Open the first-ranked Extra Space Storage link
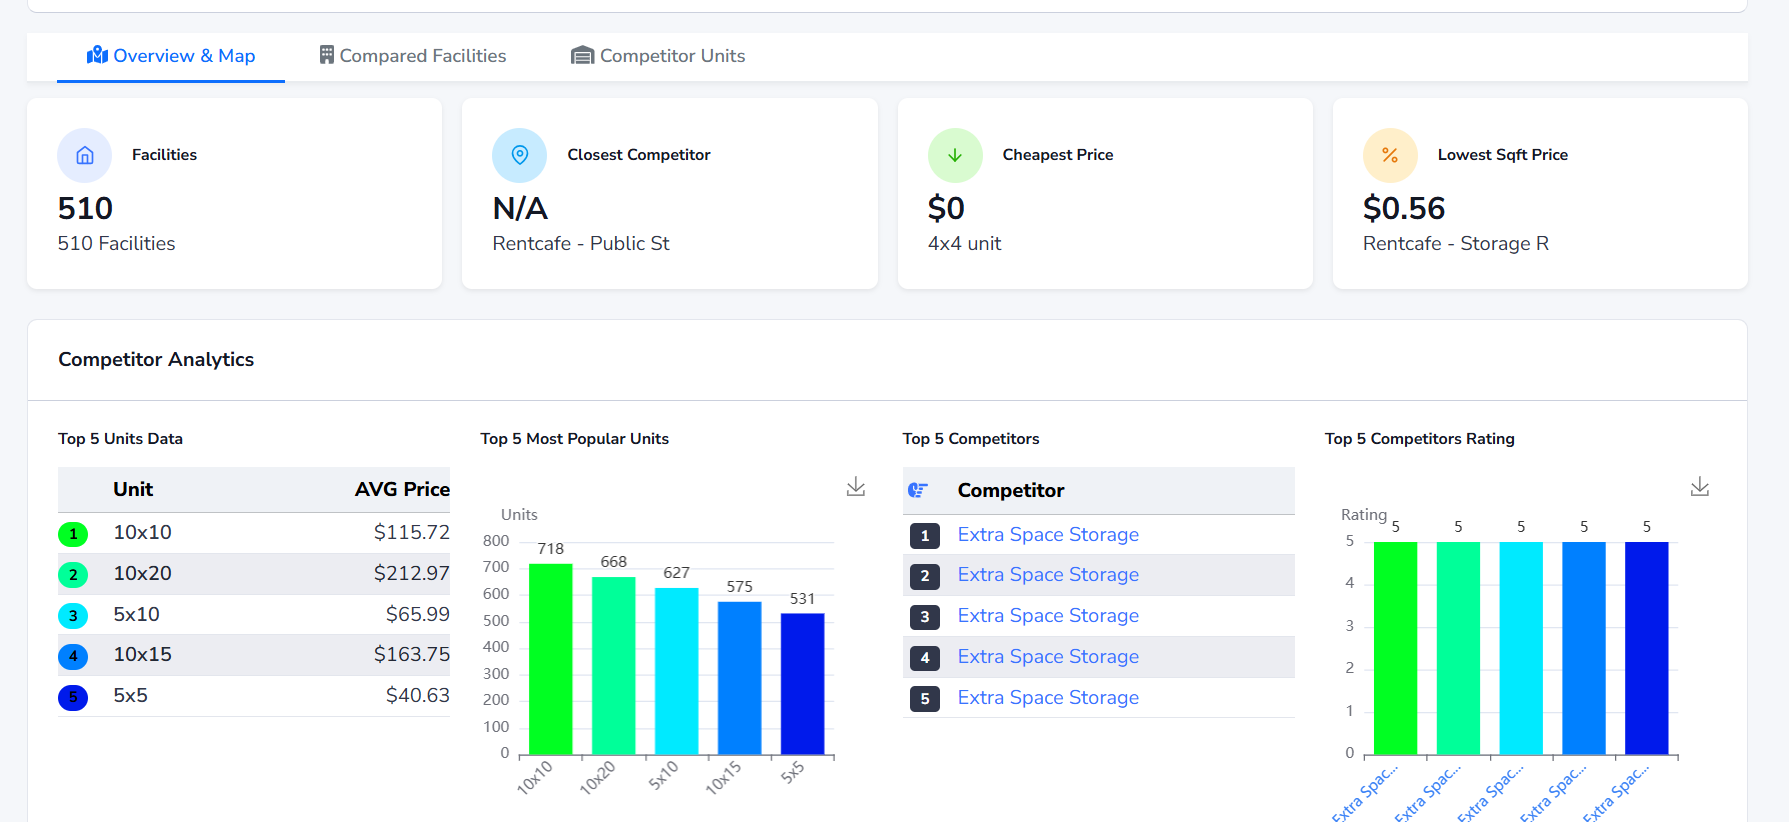 (x=1048, y=535)
